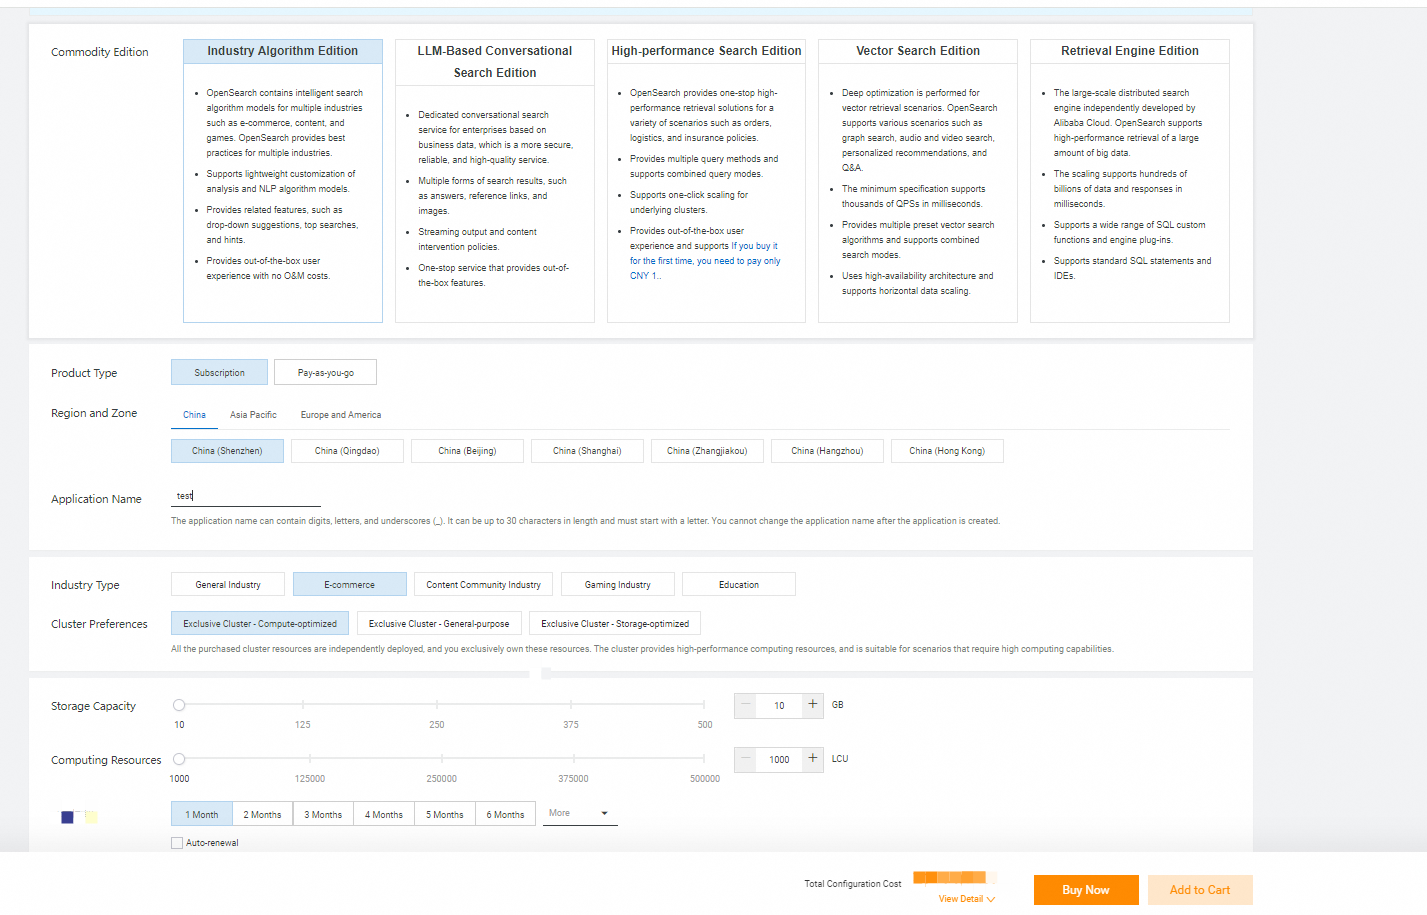Click the Storage Capacity slider handle
Viewport: 1427px width, 915px height.
pos(179,705)
